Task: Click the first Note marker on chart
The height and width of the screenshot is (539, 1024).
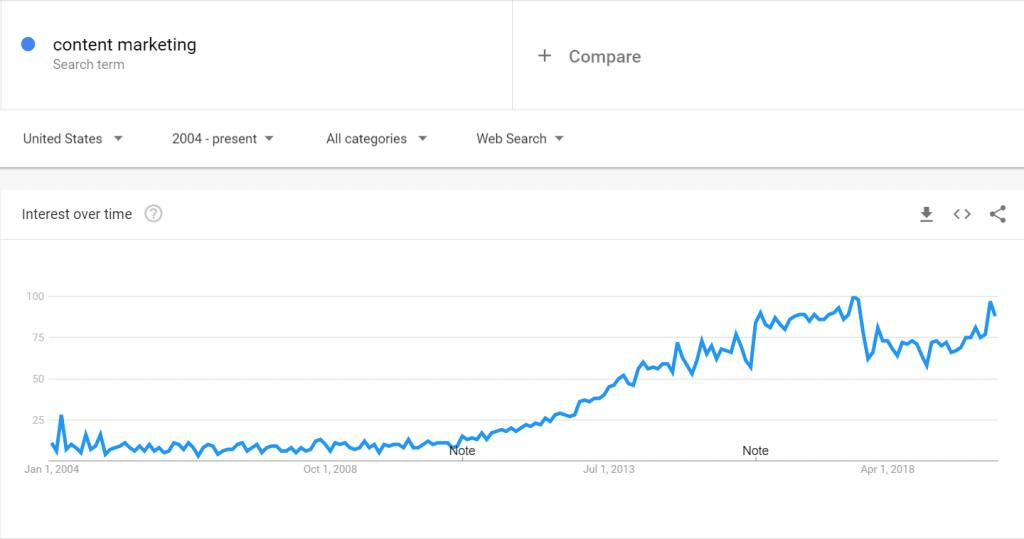Action: 462,451
